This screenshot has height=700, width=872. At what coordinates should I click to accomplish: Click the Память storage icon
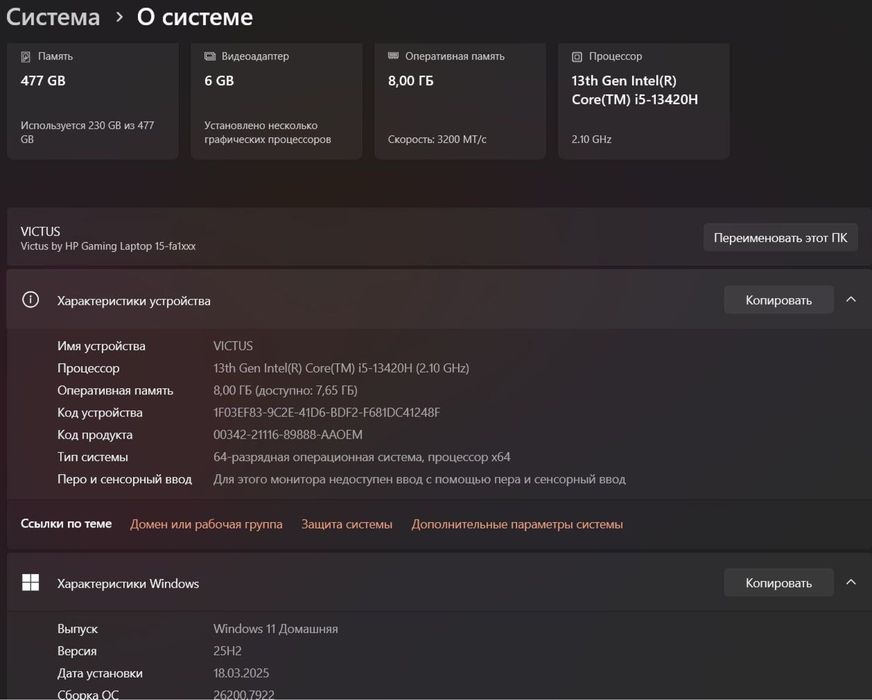click(x=26, y=57)
